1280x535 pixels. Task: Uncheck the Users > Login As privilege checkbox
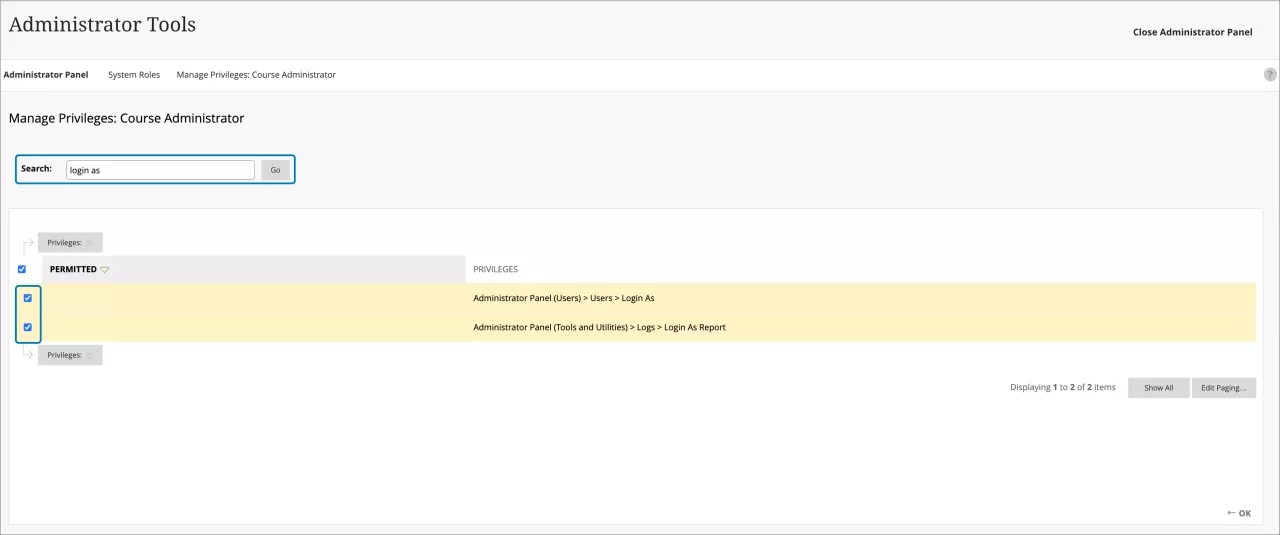pos(28,298)
